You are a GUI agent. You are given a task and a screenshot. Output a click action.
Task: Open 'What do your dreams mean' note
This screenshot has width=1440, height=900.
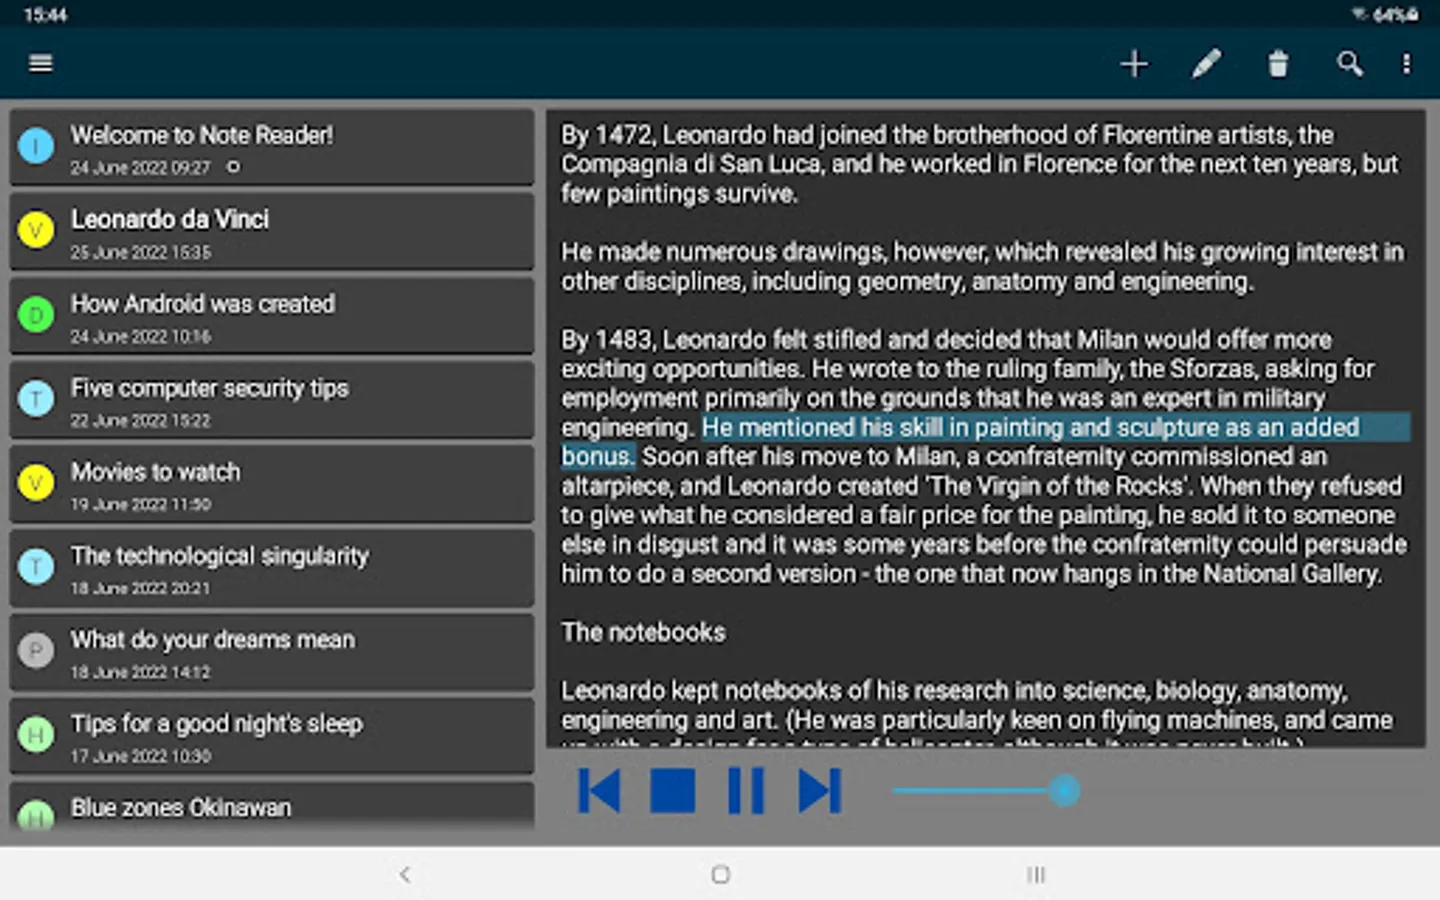pos(272,651)
